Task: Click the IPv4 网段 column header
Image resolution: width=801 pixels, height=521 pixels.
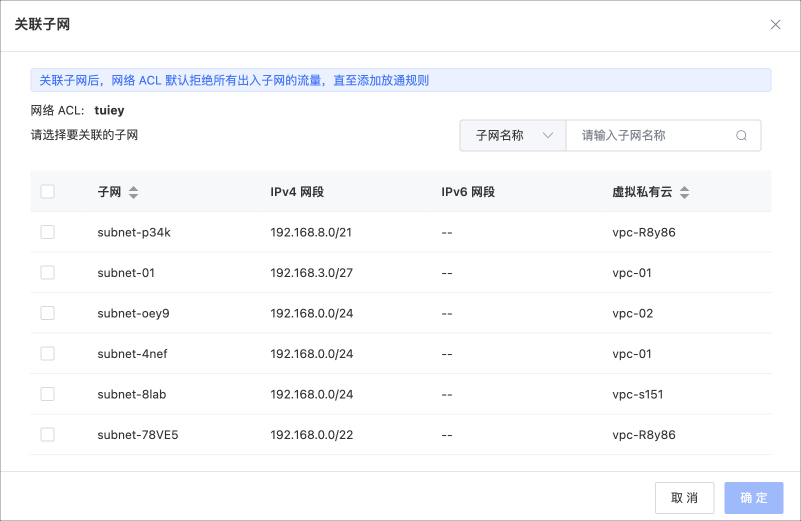Action: tap(297, 192)
